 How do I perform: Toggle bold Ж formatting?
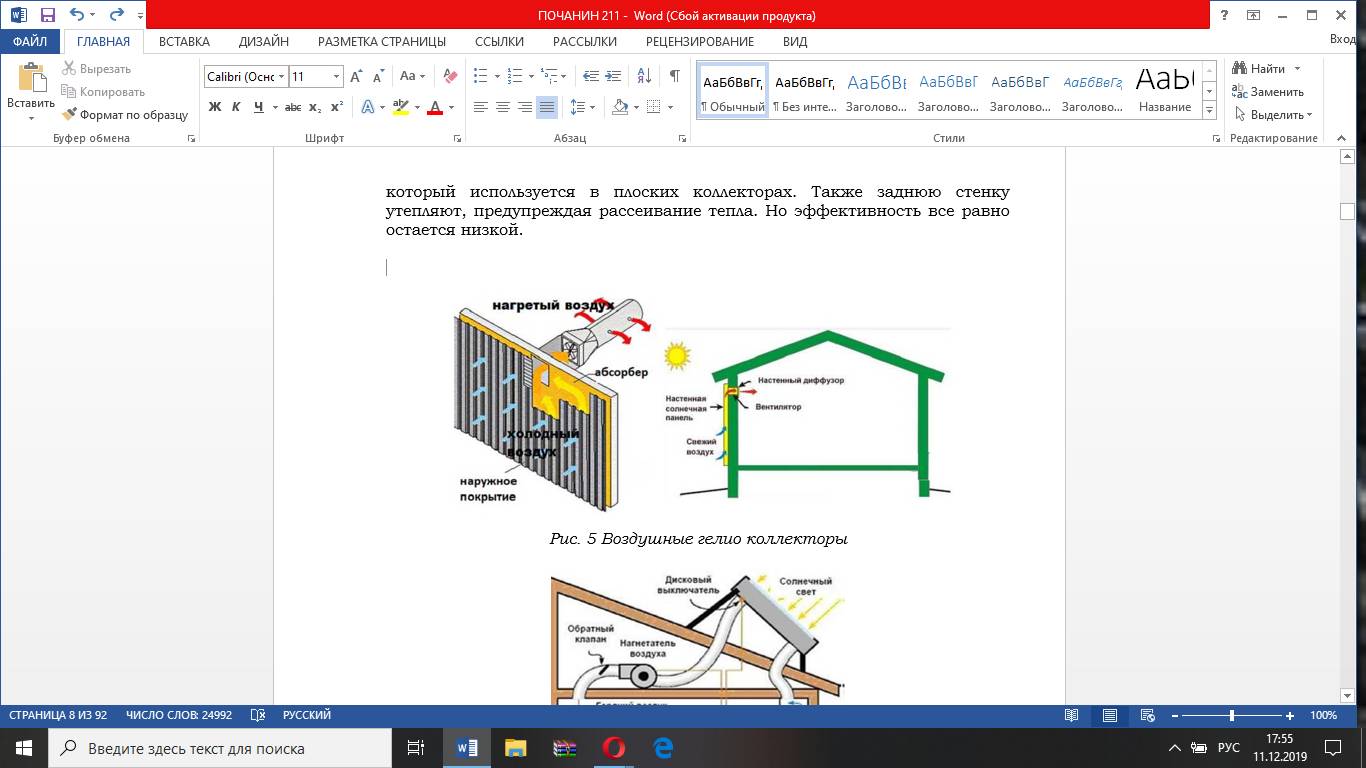(x=215, y=107)
